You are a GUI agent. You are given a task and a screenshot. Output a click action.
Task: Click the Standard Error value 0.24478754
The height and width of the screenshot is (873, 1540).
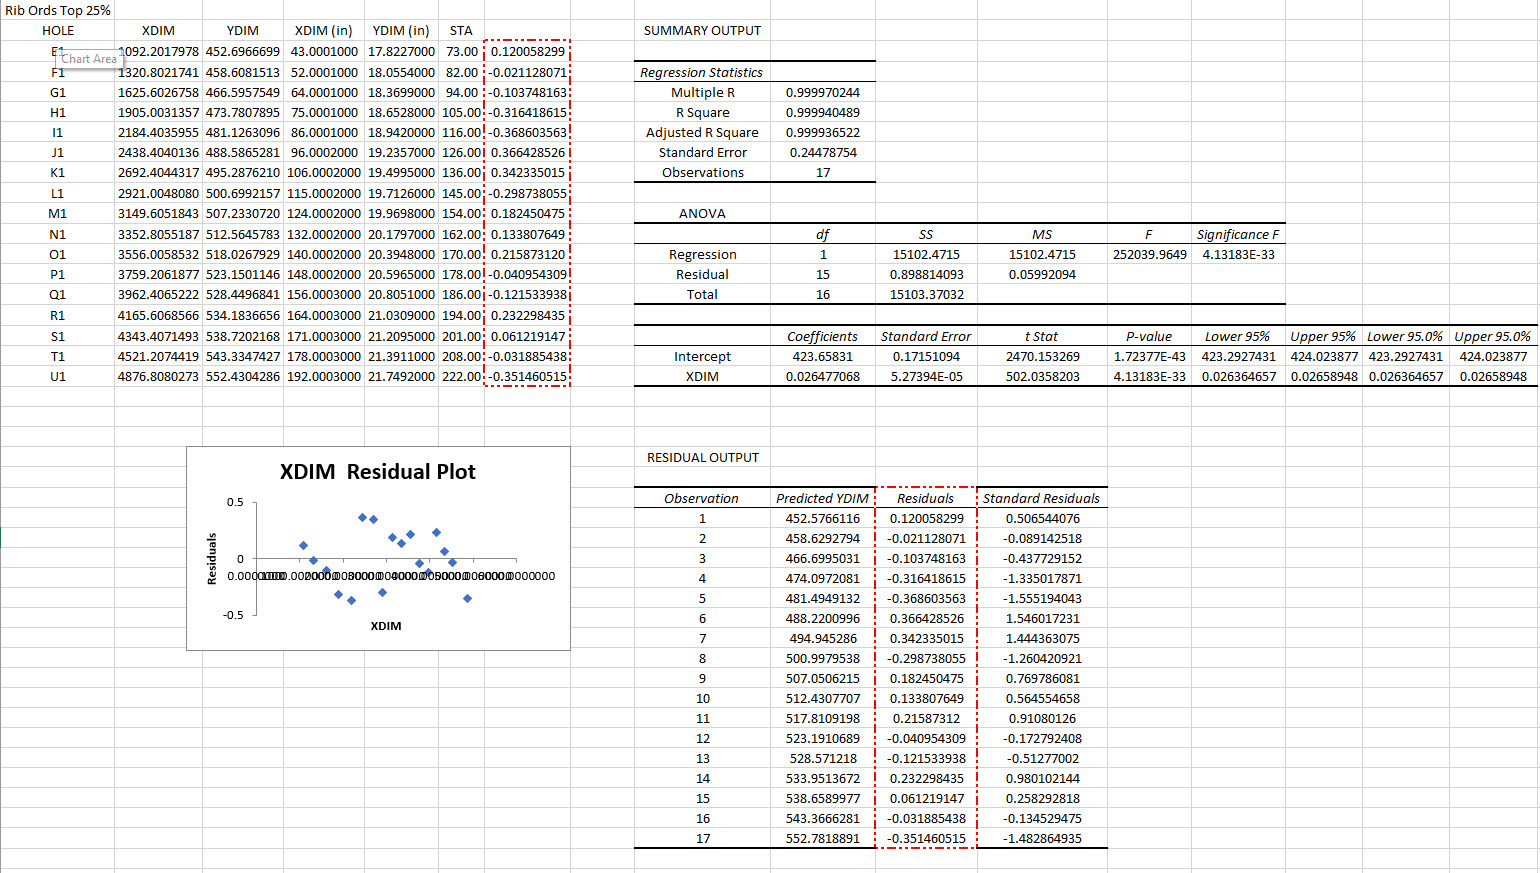(x=822, y=153)
